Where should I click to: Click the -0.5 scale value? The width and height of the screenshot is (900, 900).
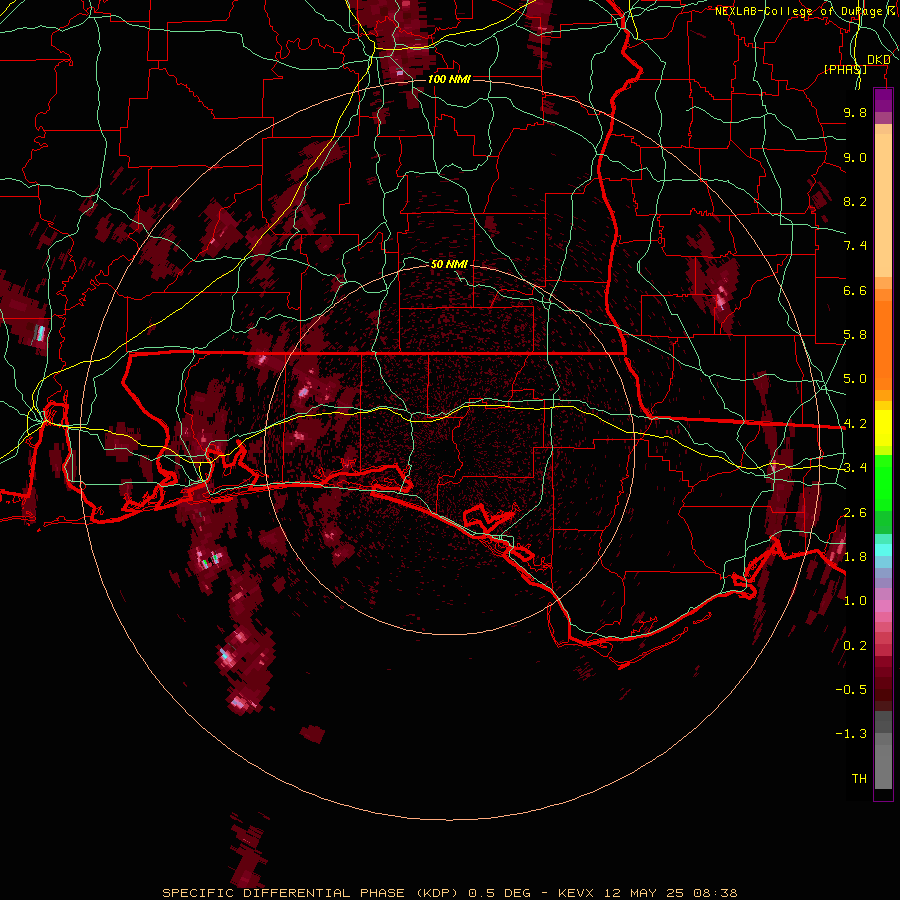pyautogui.click(x=851, y=690)
